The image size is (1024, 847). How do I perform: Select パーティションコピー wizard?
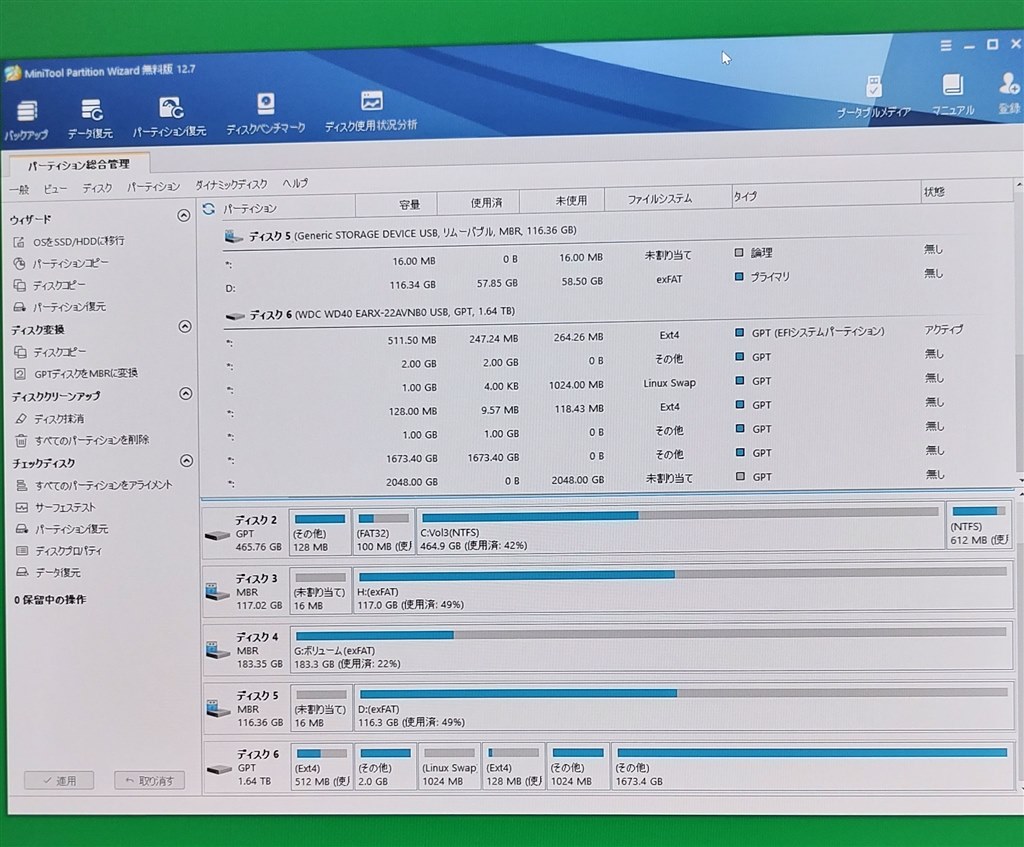point(61,263)
